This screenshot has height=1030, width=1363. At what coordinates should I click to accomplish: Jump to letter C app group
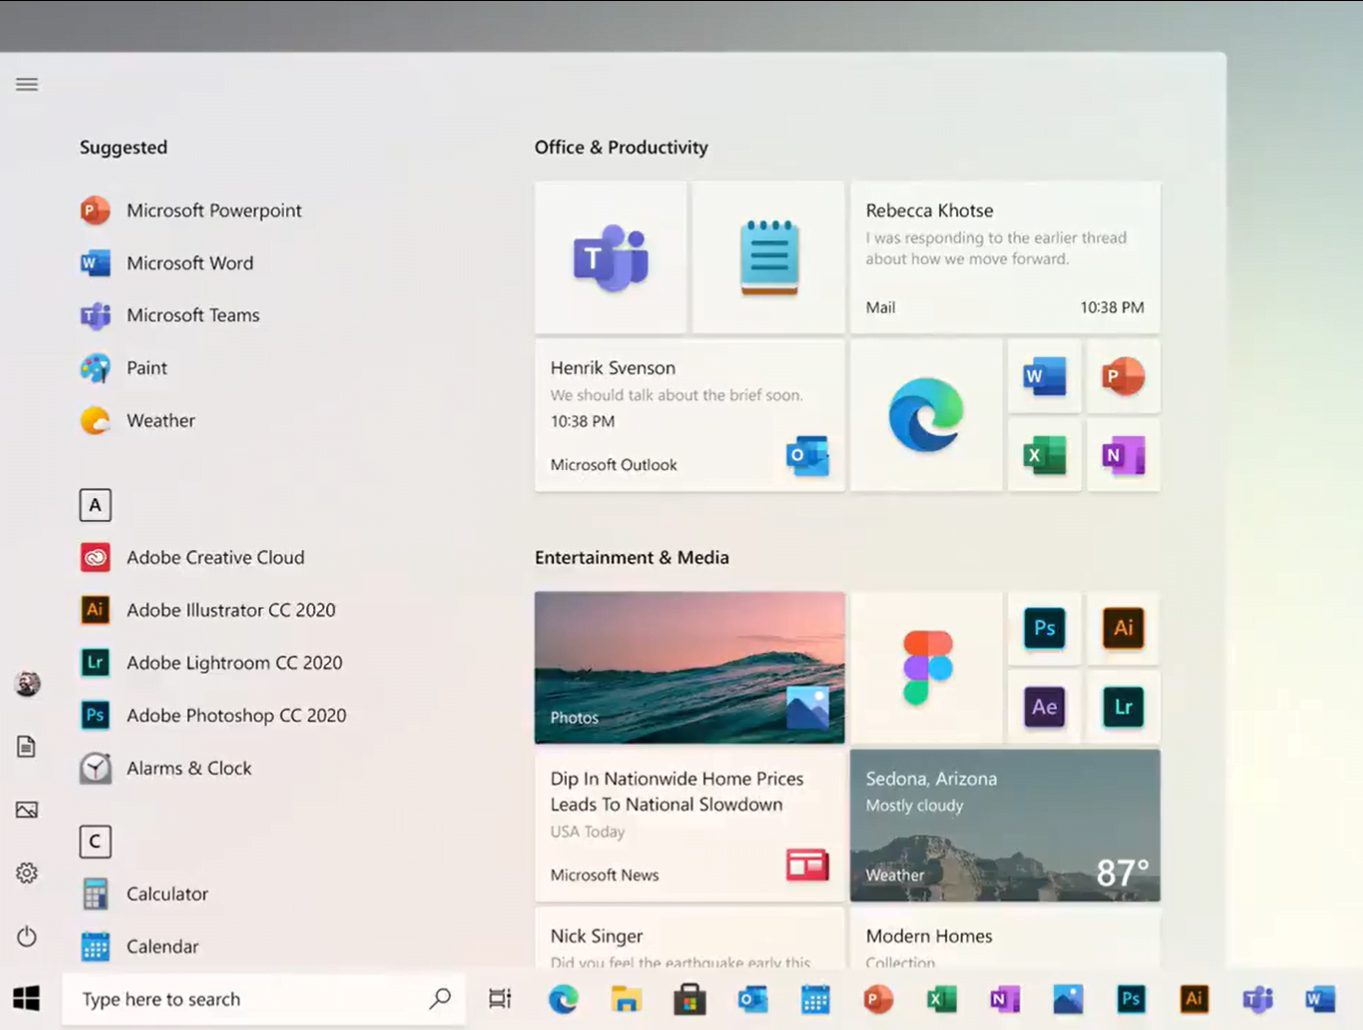[x=95, y=842]
